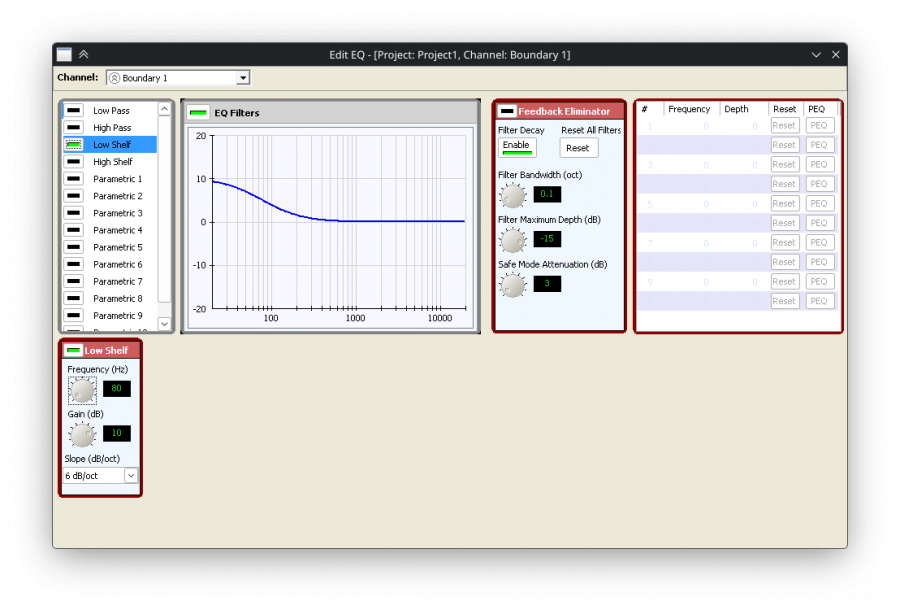Click the window menu icon in title bar

(x=64, y=55)
